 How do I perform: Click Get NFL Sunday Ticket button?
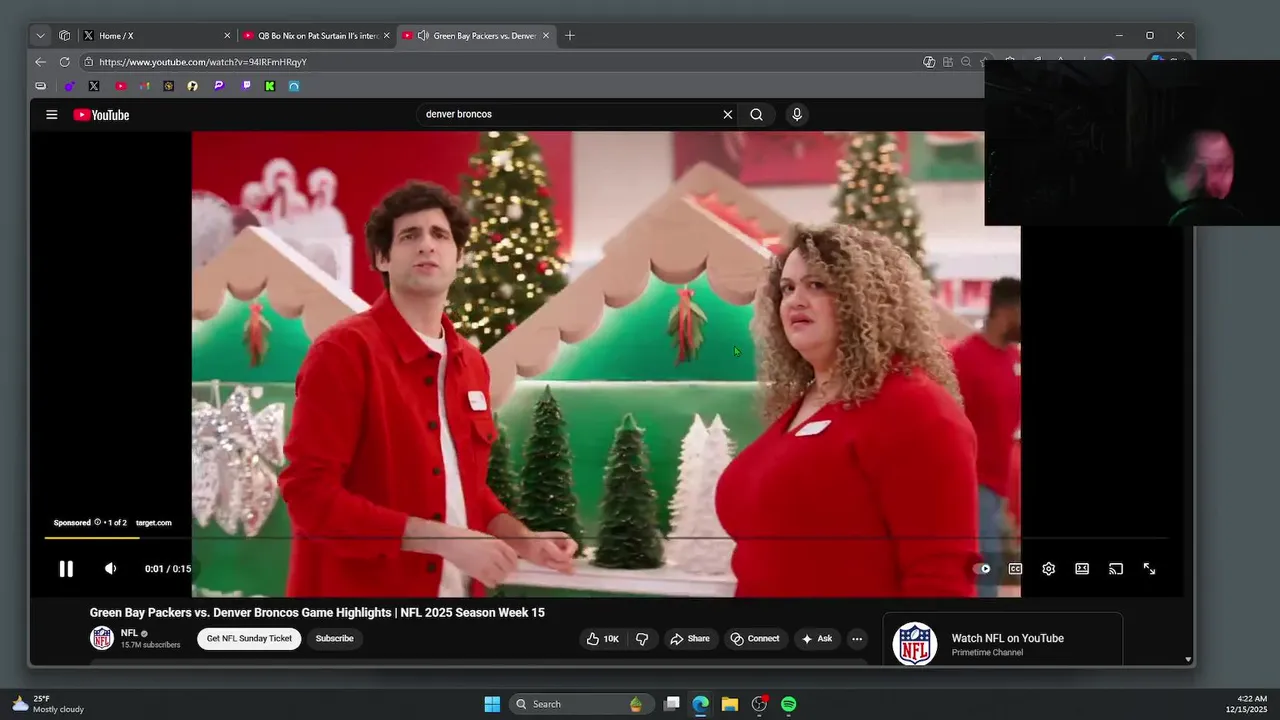[249, 639]
